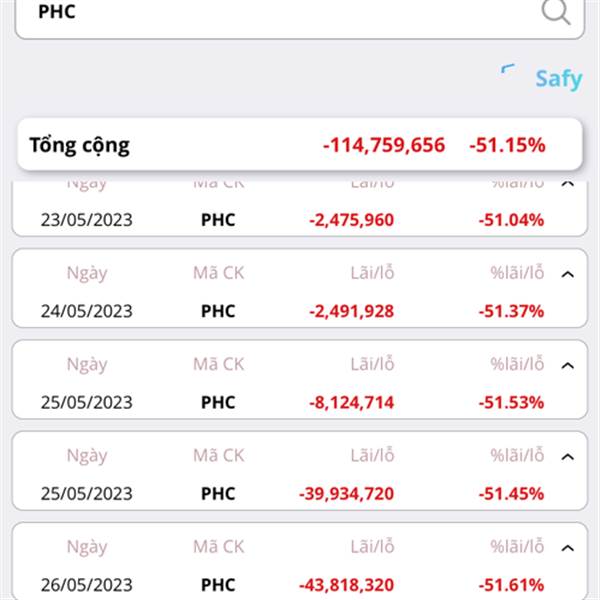Collapse the 23/05/2023 card chevron
Screen dimensions: 600x600
pyautogui.click(x=567, y=184)
